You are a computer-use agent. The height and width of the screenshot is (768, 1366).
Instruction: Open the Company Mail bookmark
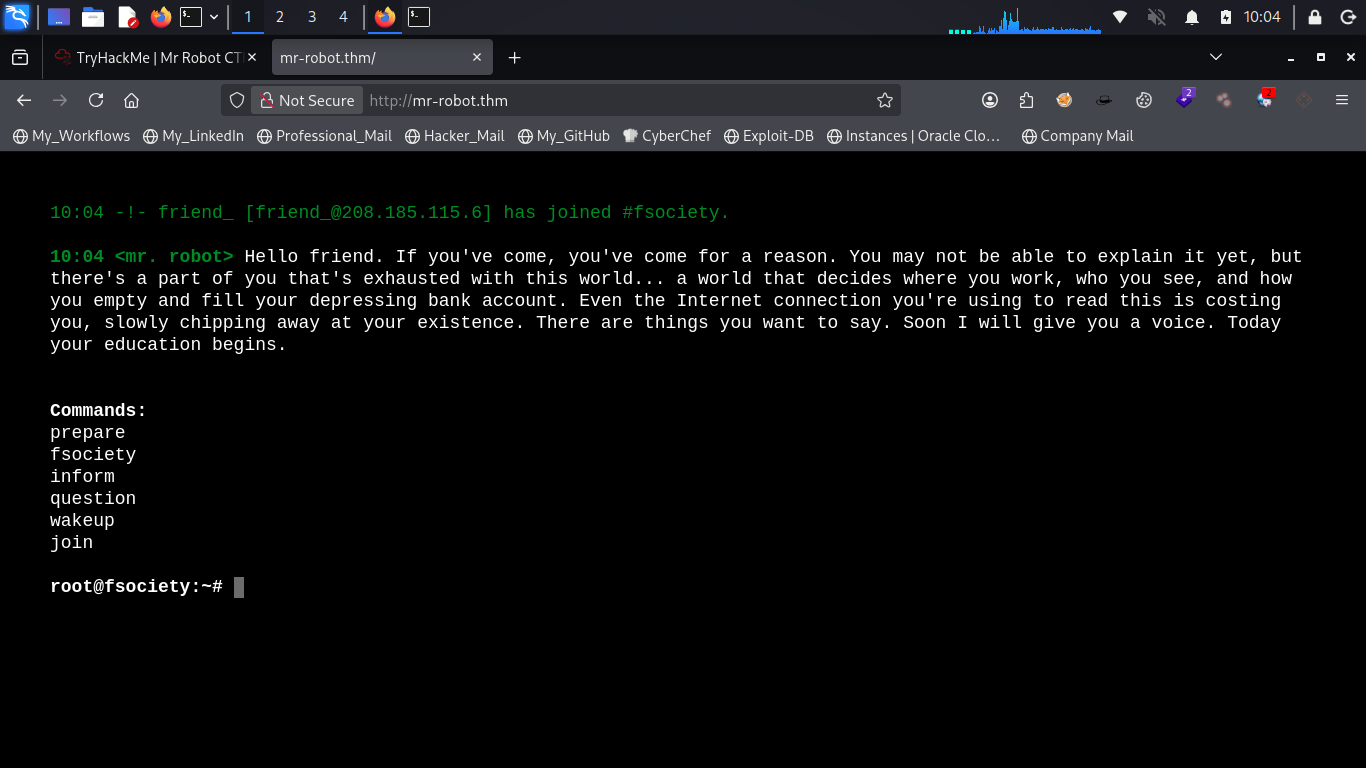(x=1078, y=136)
